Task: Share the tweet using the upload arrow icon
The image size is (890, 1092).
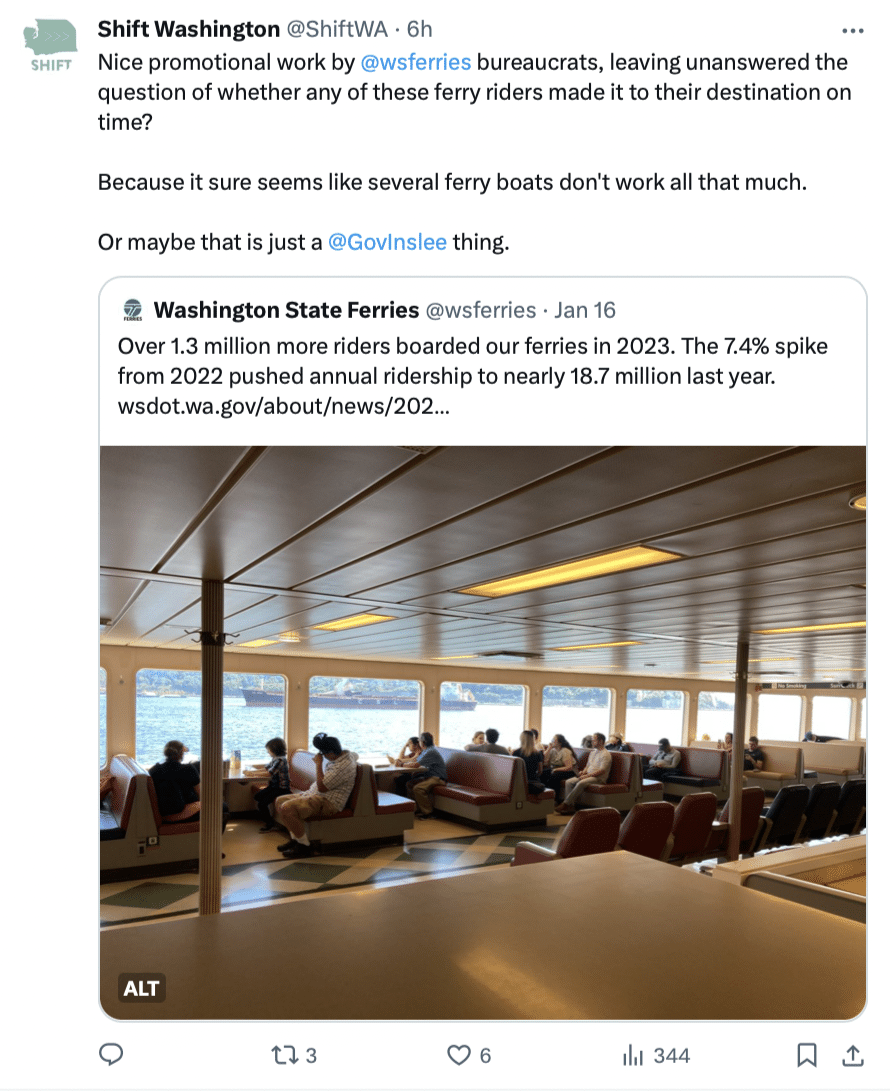Action: [852, 1055]
